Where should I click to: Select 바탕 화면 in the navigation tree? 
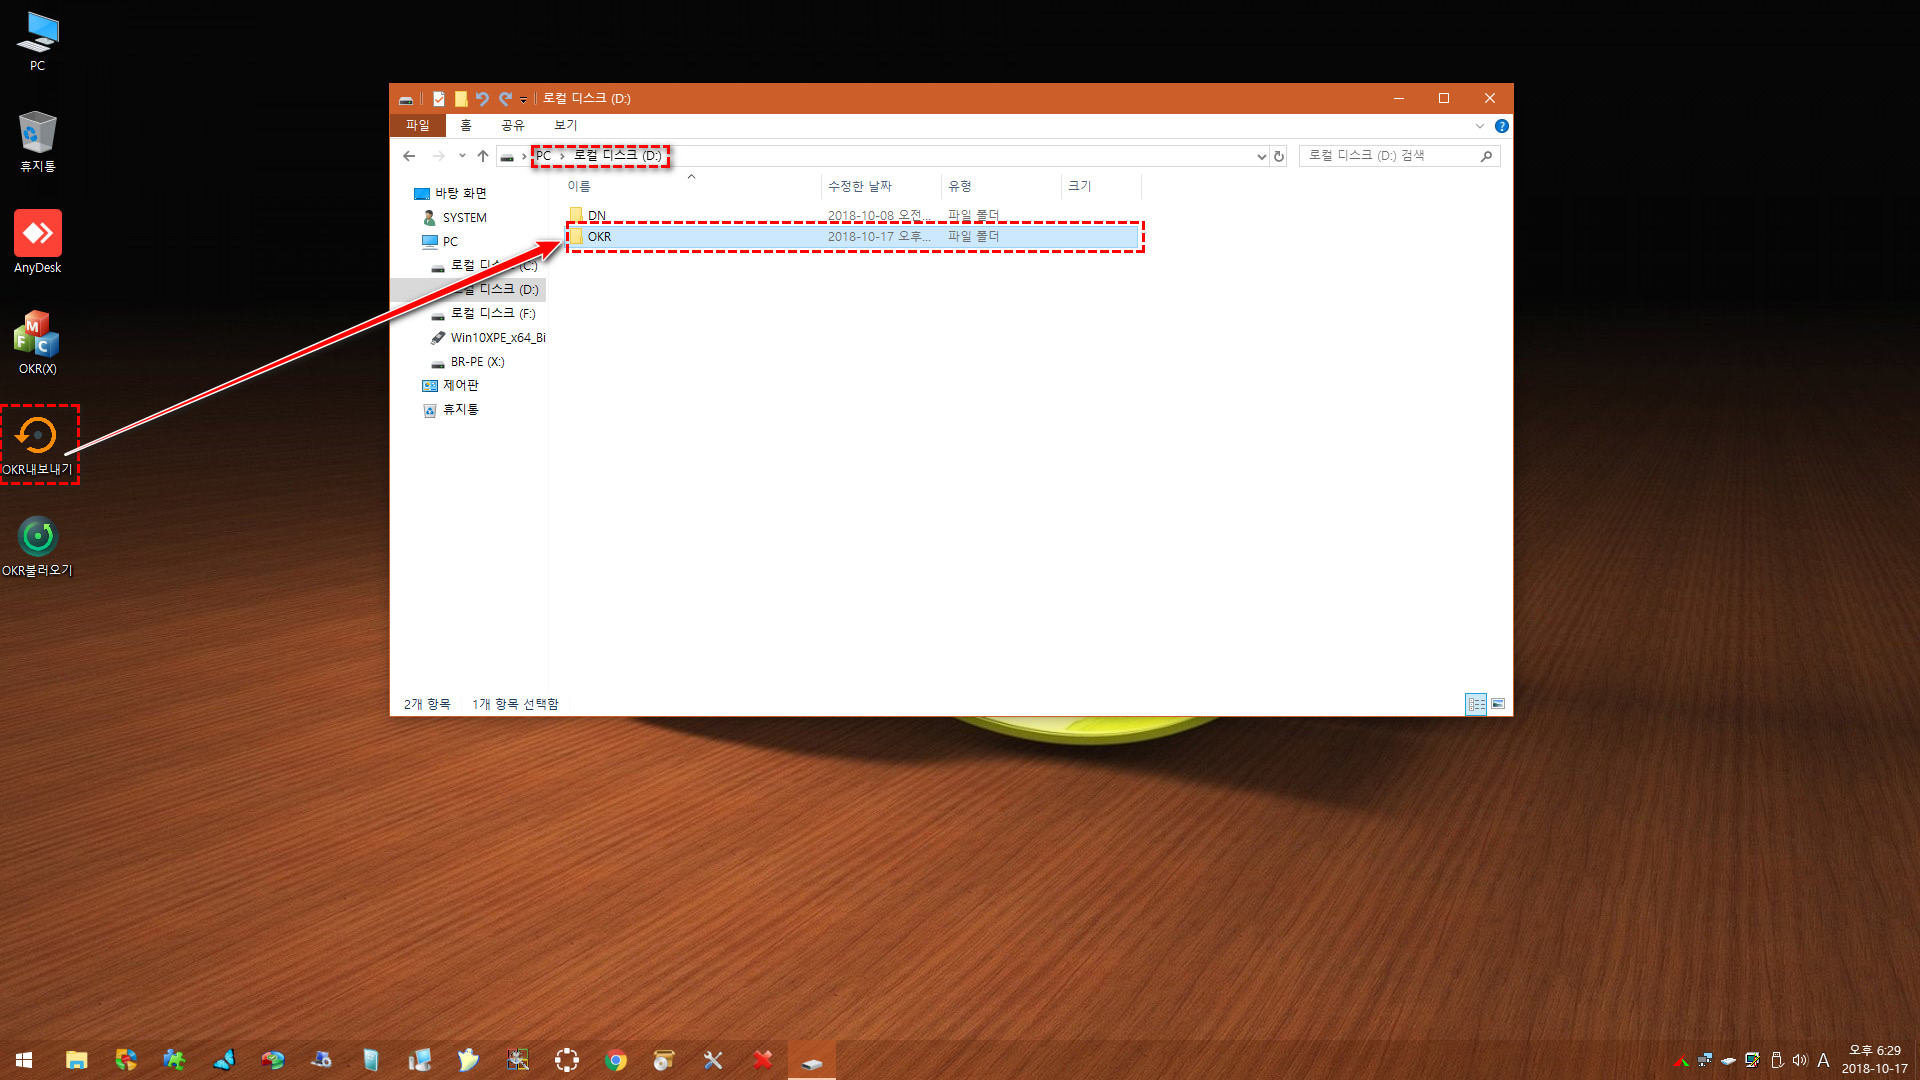point(450,193)
